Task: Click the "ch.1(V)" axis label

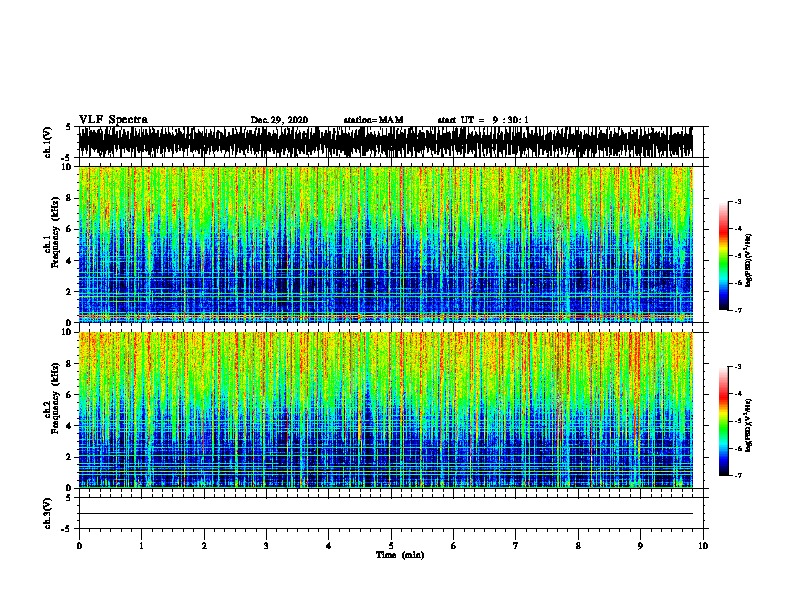Action: (x=47, y=142)
